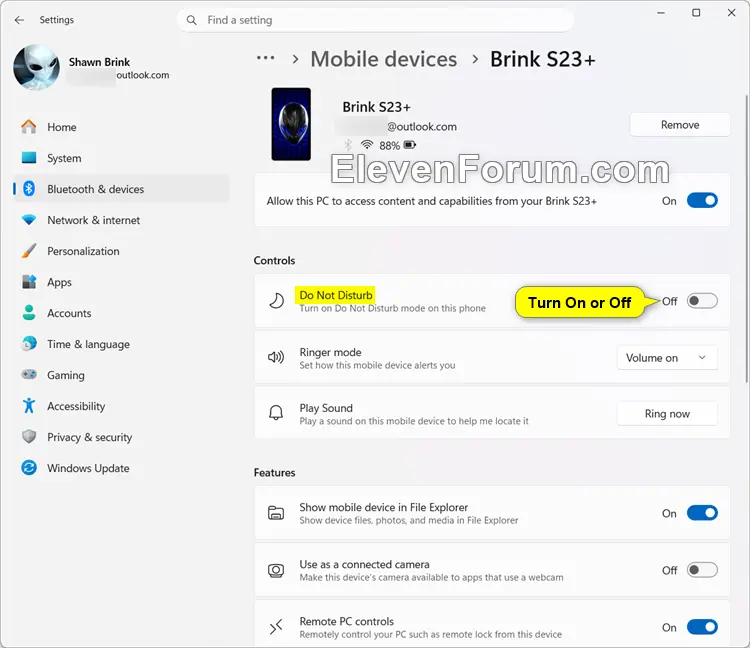Open Network & internet settings
This screenshot has width=750, height=648.
pos(121,220)
